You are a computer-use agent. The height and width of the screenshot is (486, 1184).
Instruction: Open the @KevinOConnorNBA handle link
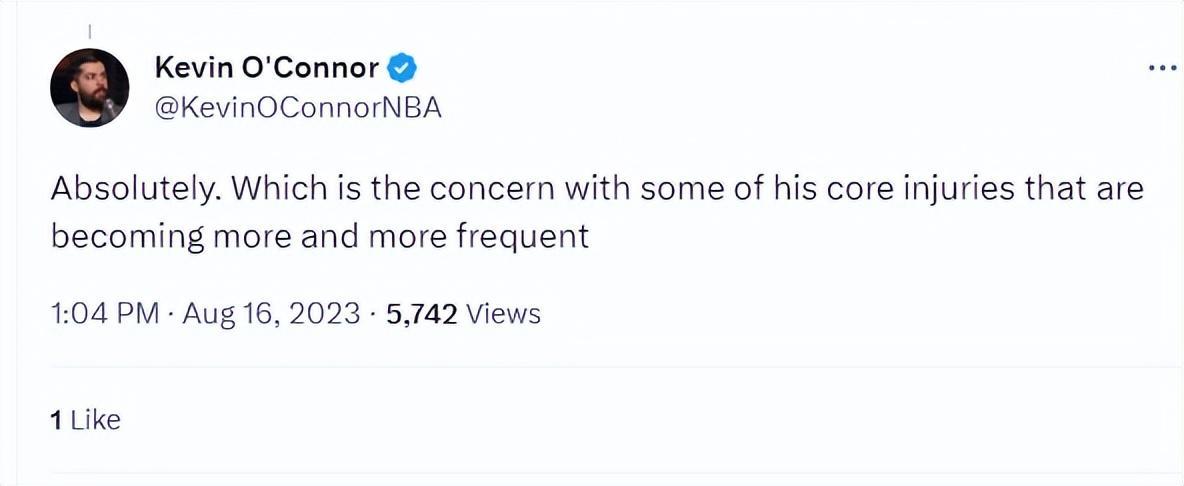coord(298,107)
